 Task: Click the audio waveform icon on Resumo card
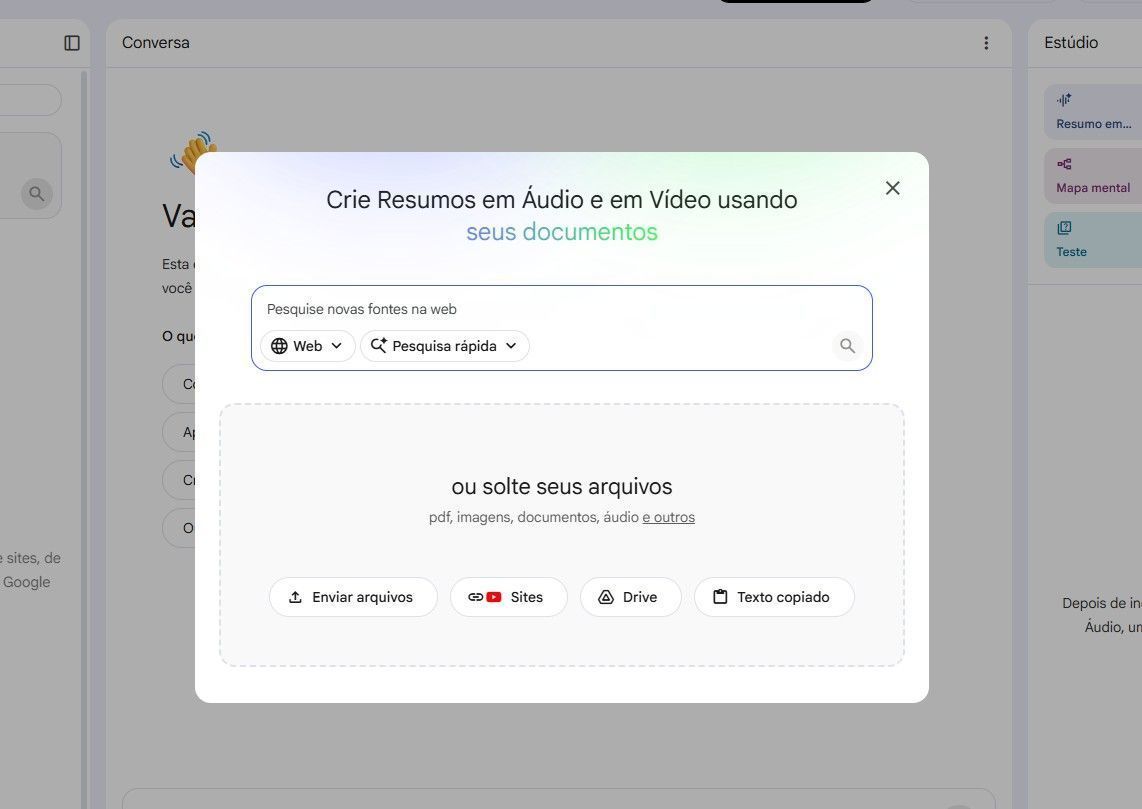click(x=1064, y=100)
